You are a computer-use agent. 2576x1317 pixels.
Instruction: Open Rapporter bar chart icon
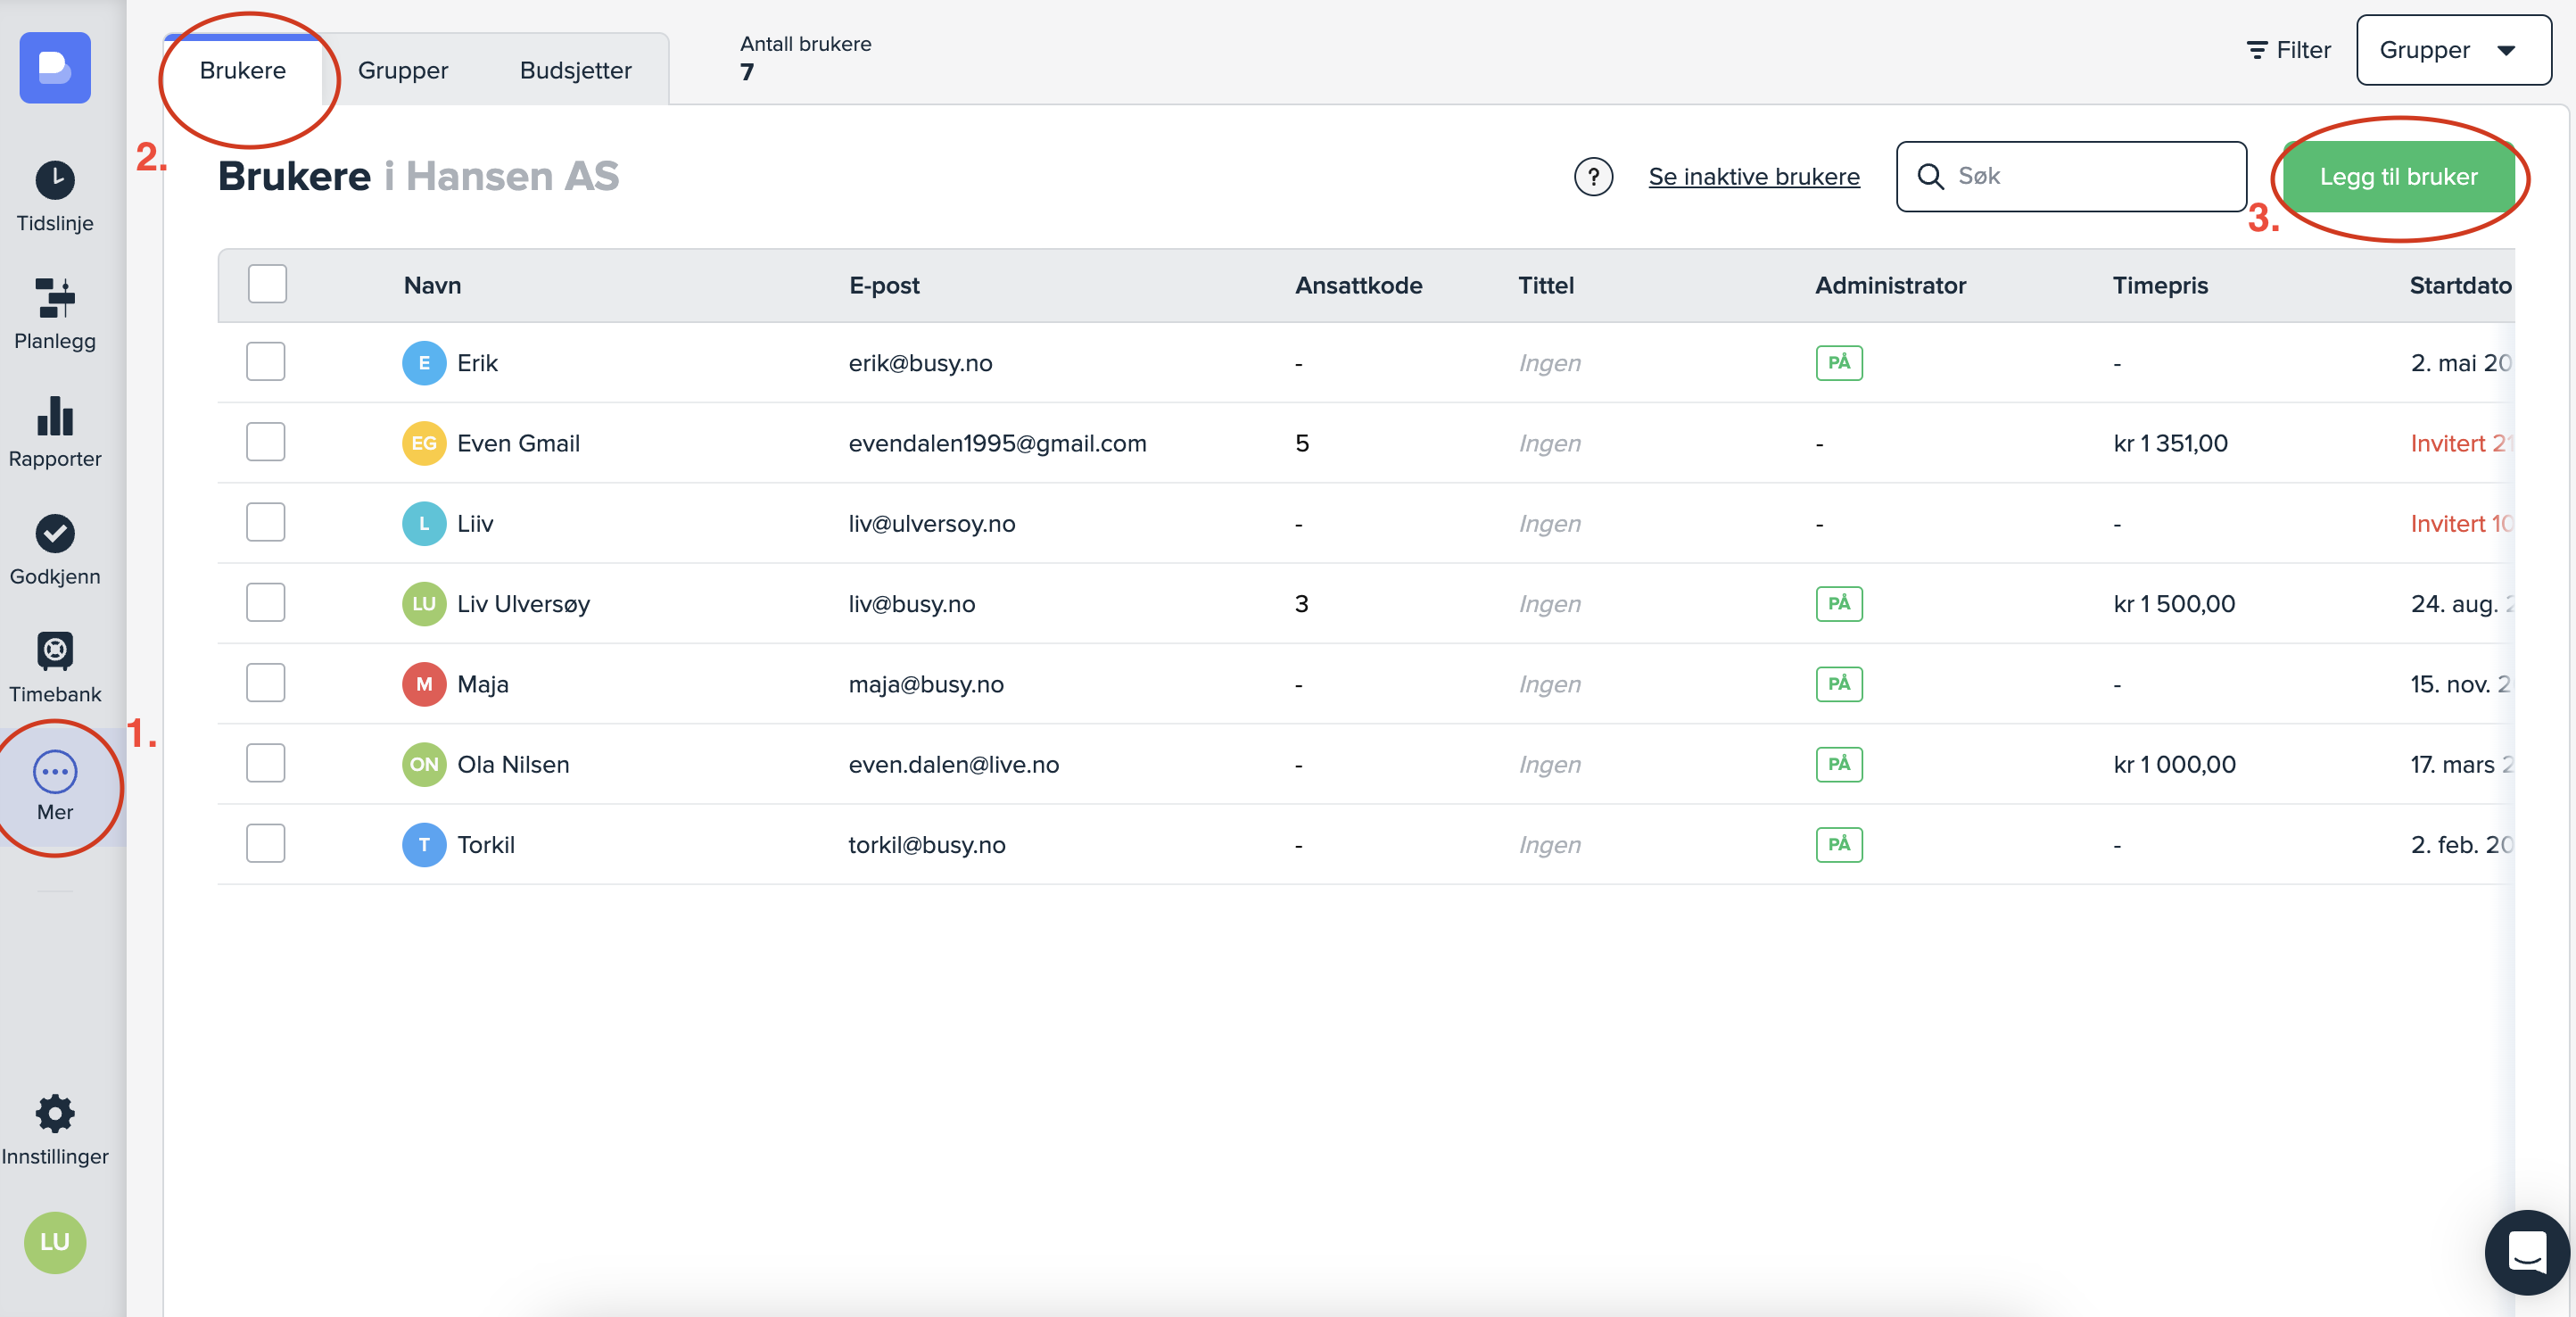[55, 416]
